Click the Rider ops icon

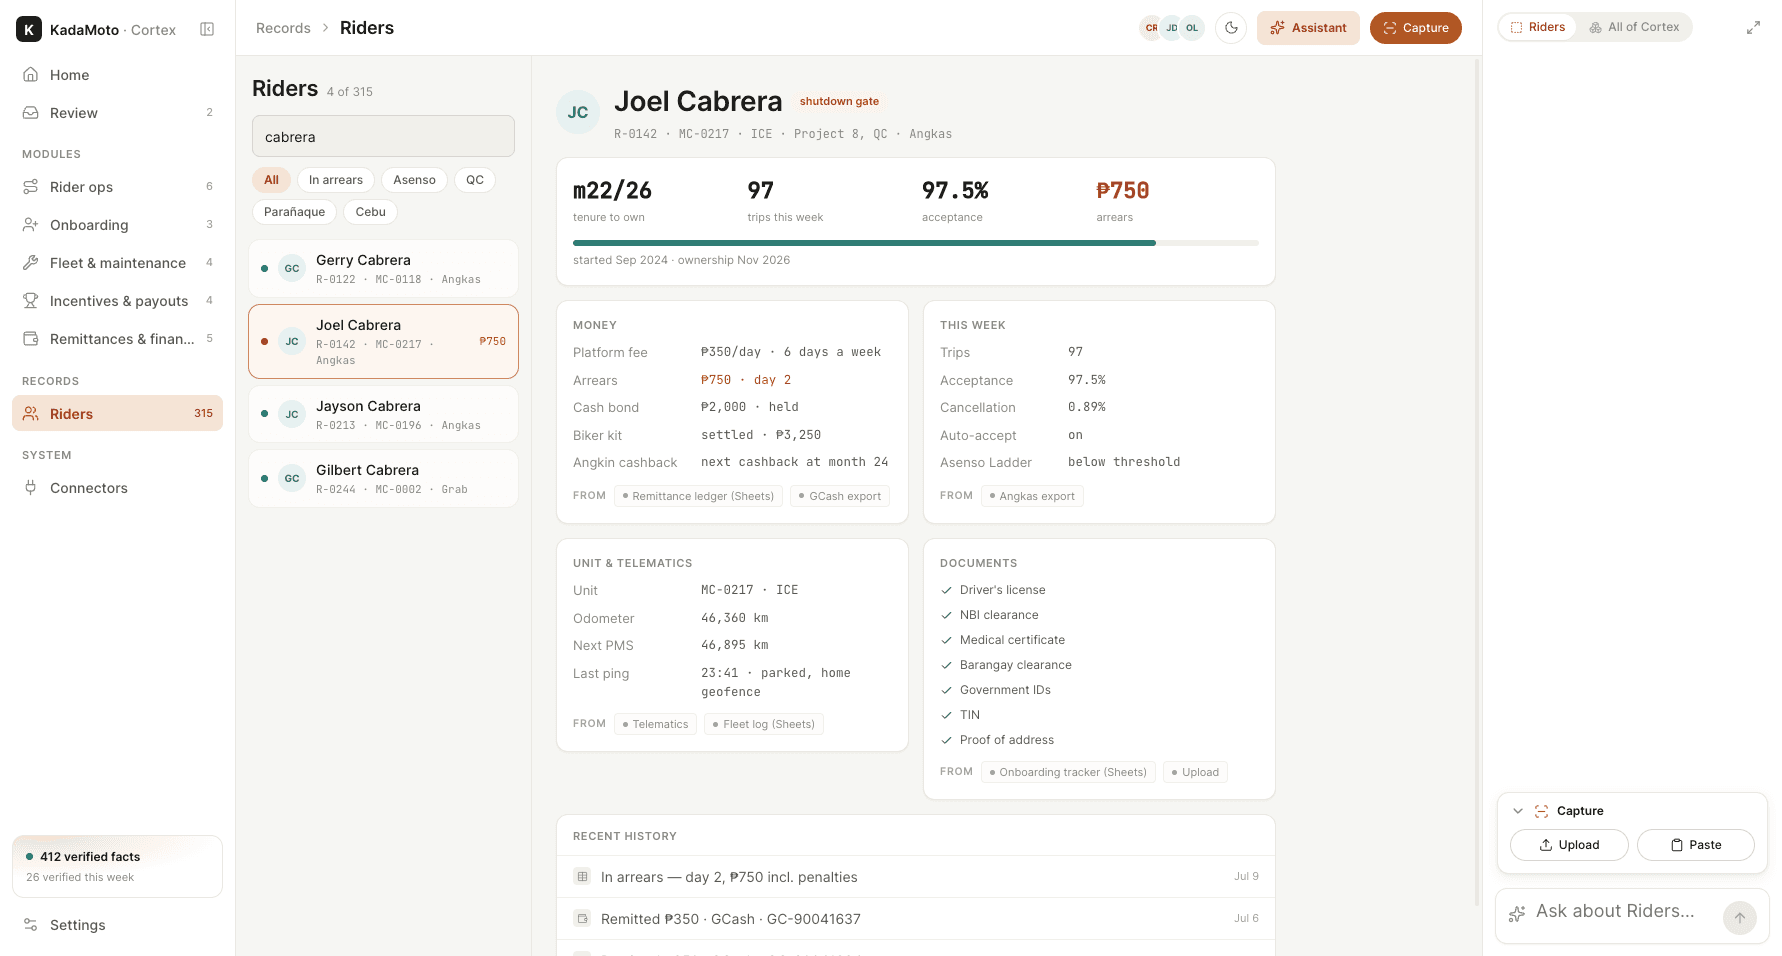tap(31, 187)
